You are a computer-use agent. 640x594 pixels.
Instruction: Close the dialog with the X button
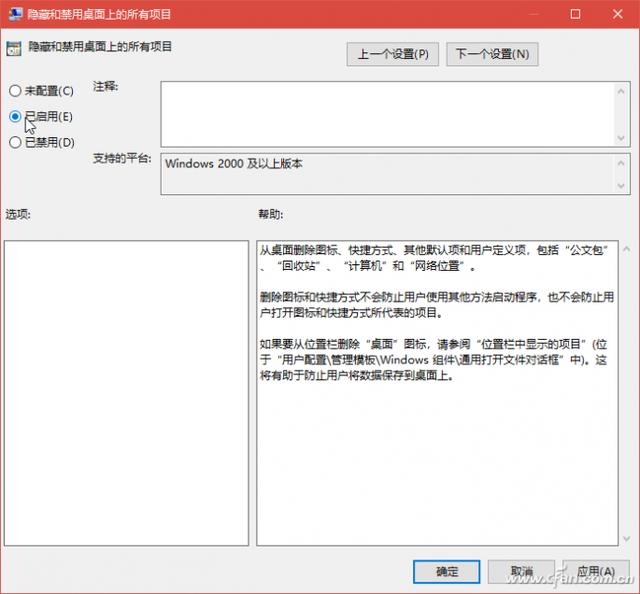(618, 14)
